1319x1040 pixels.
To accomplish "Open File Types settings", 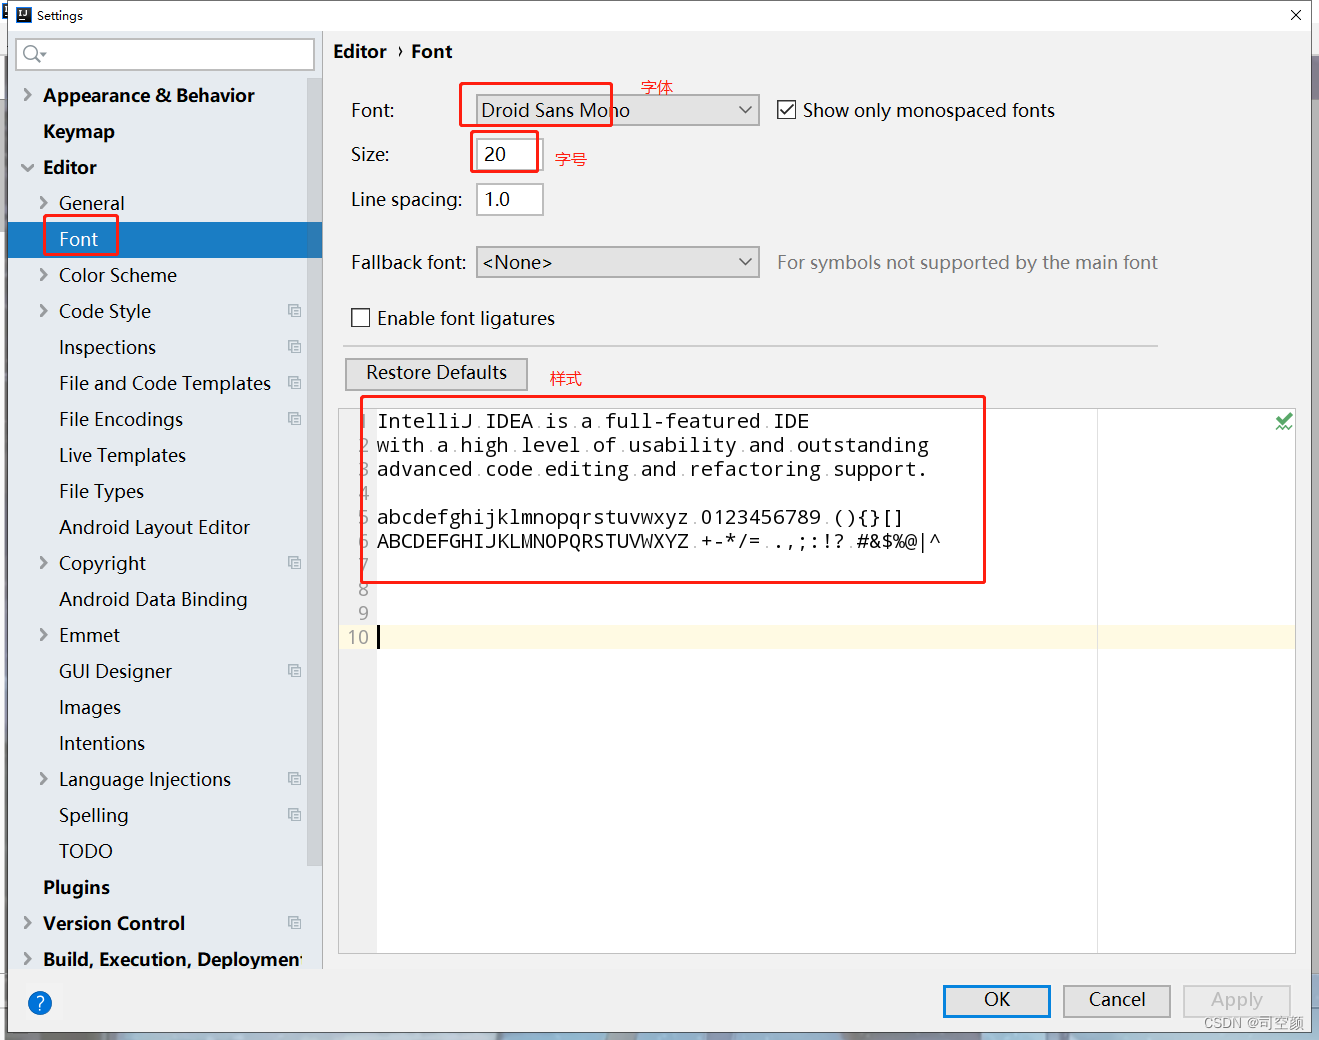I will [x=101, y=491].
